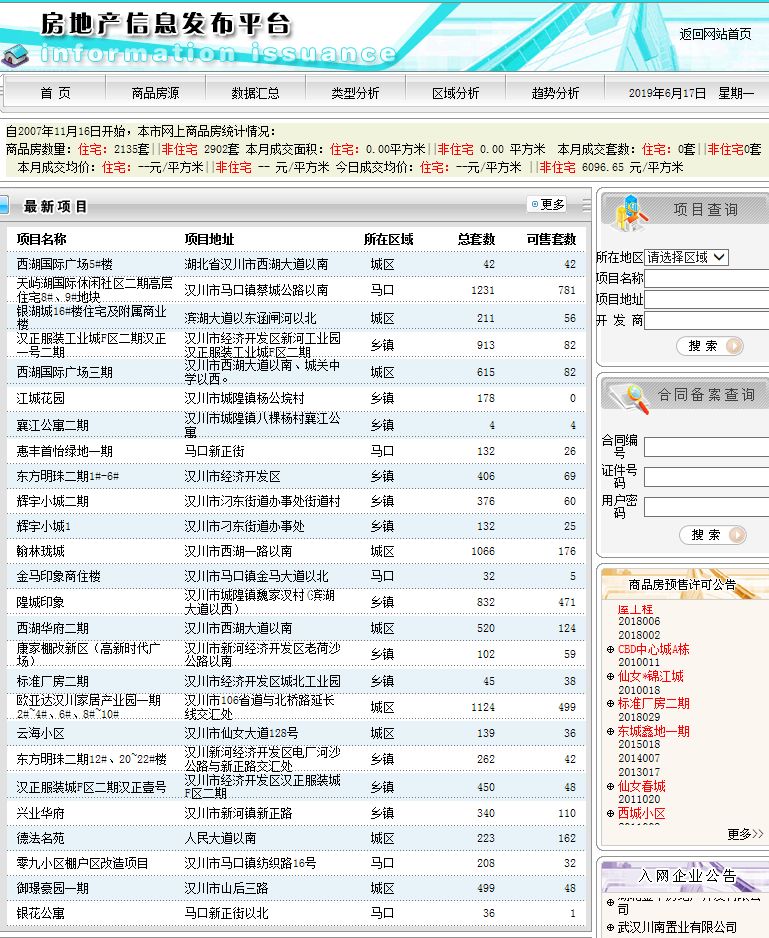
Task: Click permit number 2015018
Action: (x=639, y=745)
